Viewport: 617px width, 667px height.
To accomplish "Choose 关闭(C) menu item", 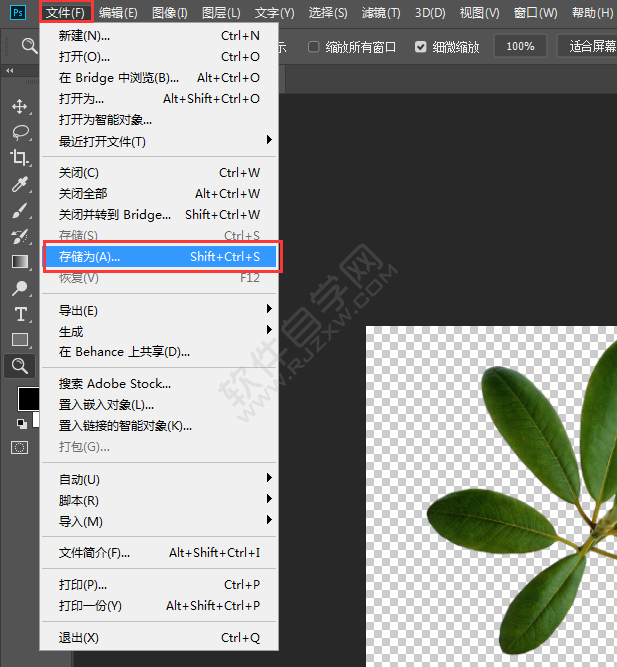I will (x=159, y=173).
